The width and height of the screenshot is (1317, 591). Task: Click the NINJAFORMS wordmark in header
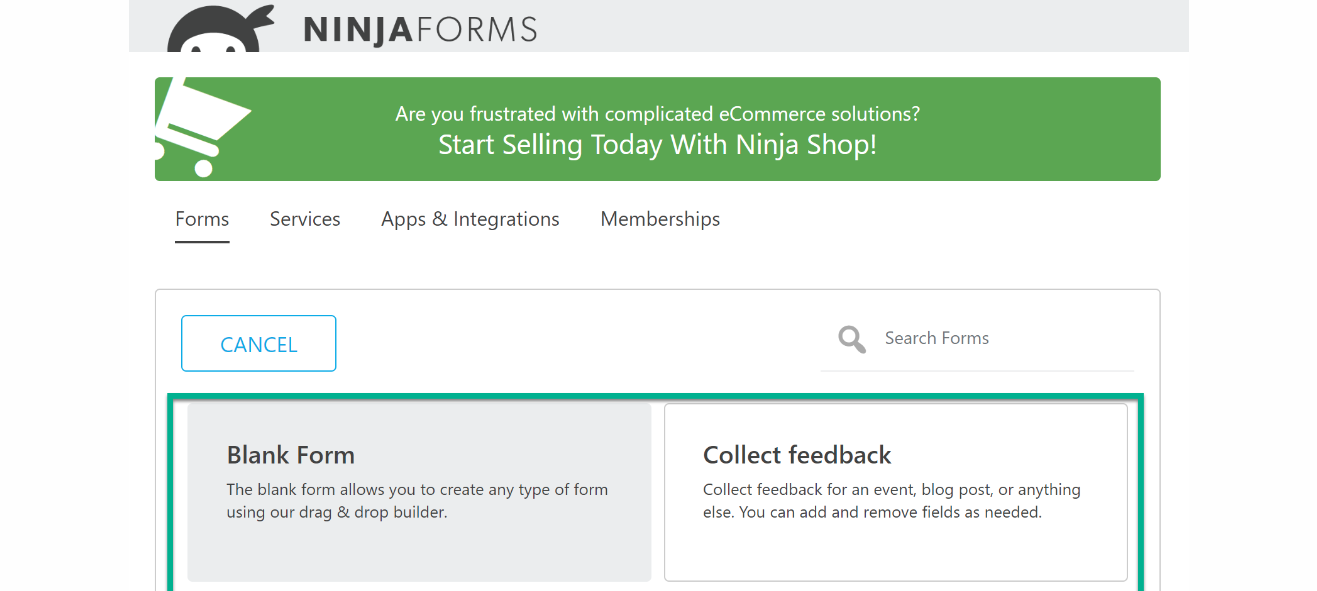coord(420,29)
